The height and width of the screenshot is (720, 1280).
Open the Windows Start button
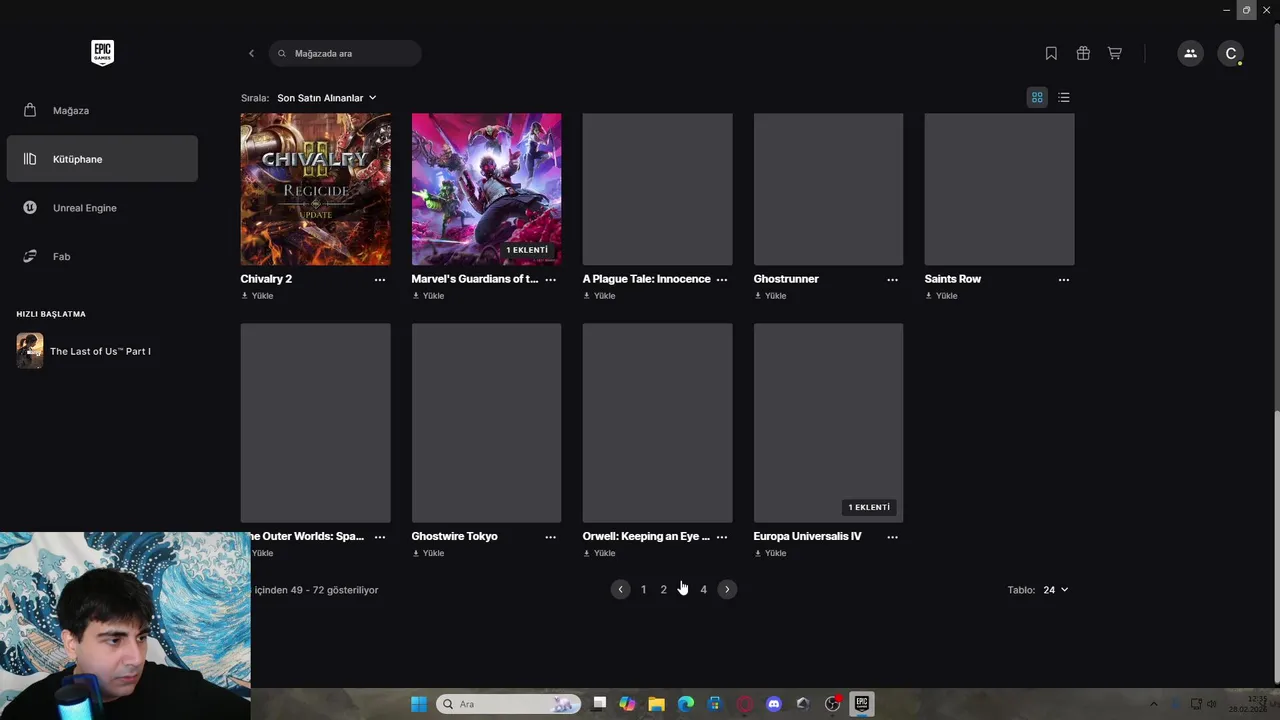(419, 704)
